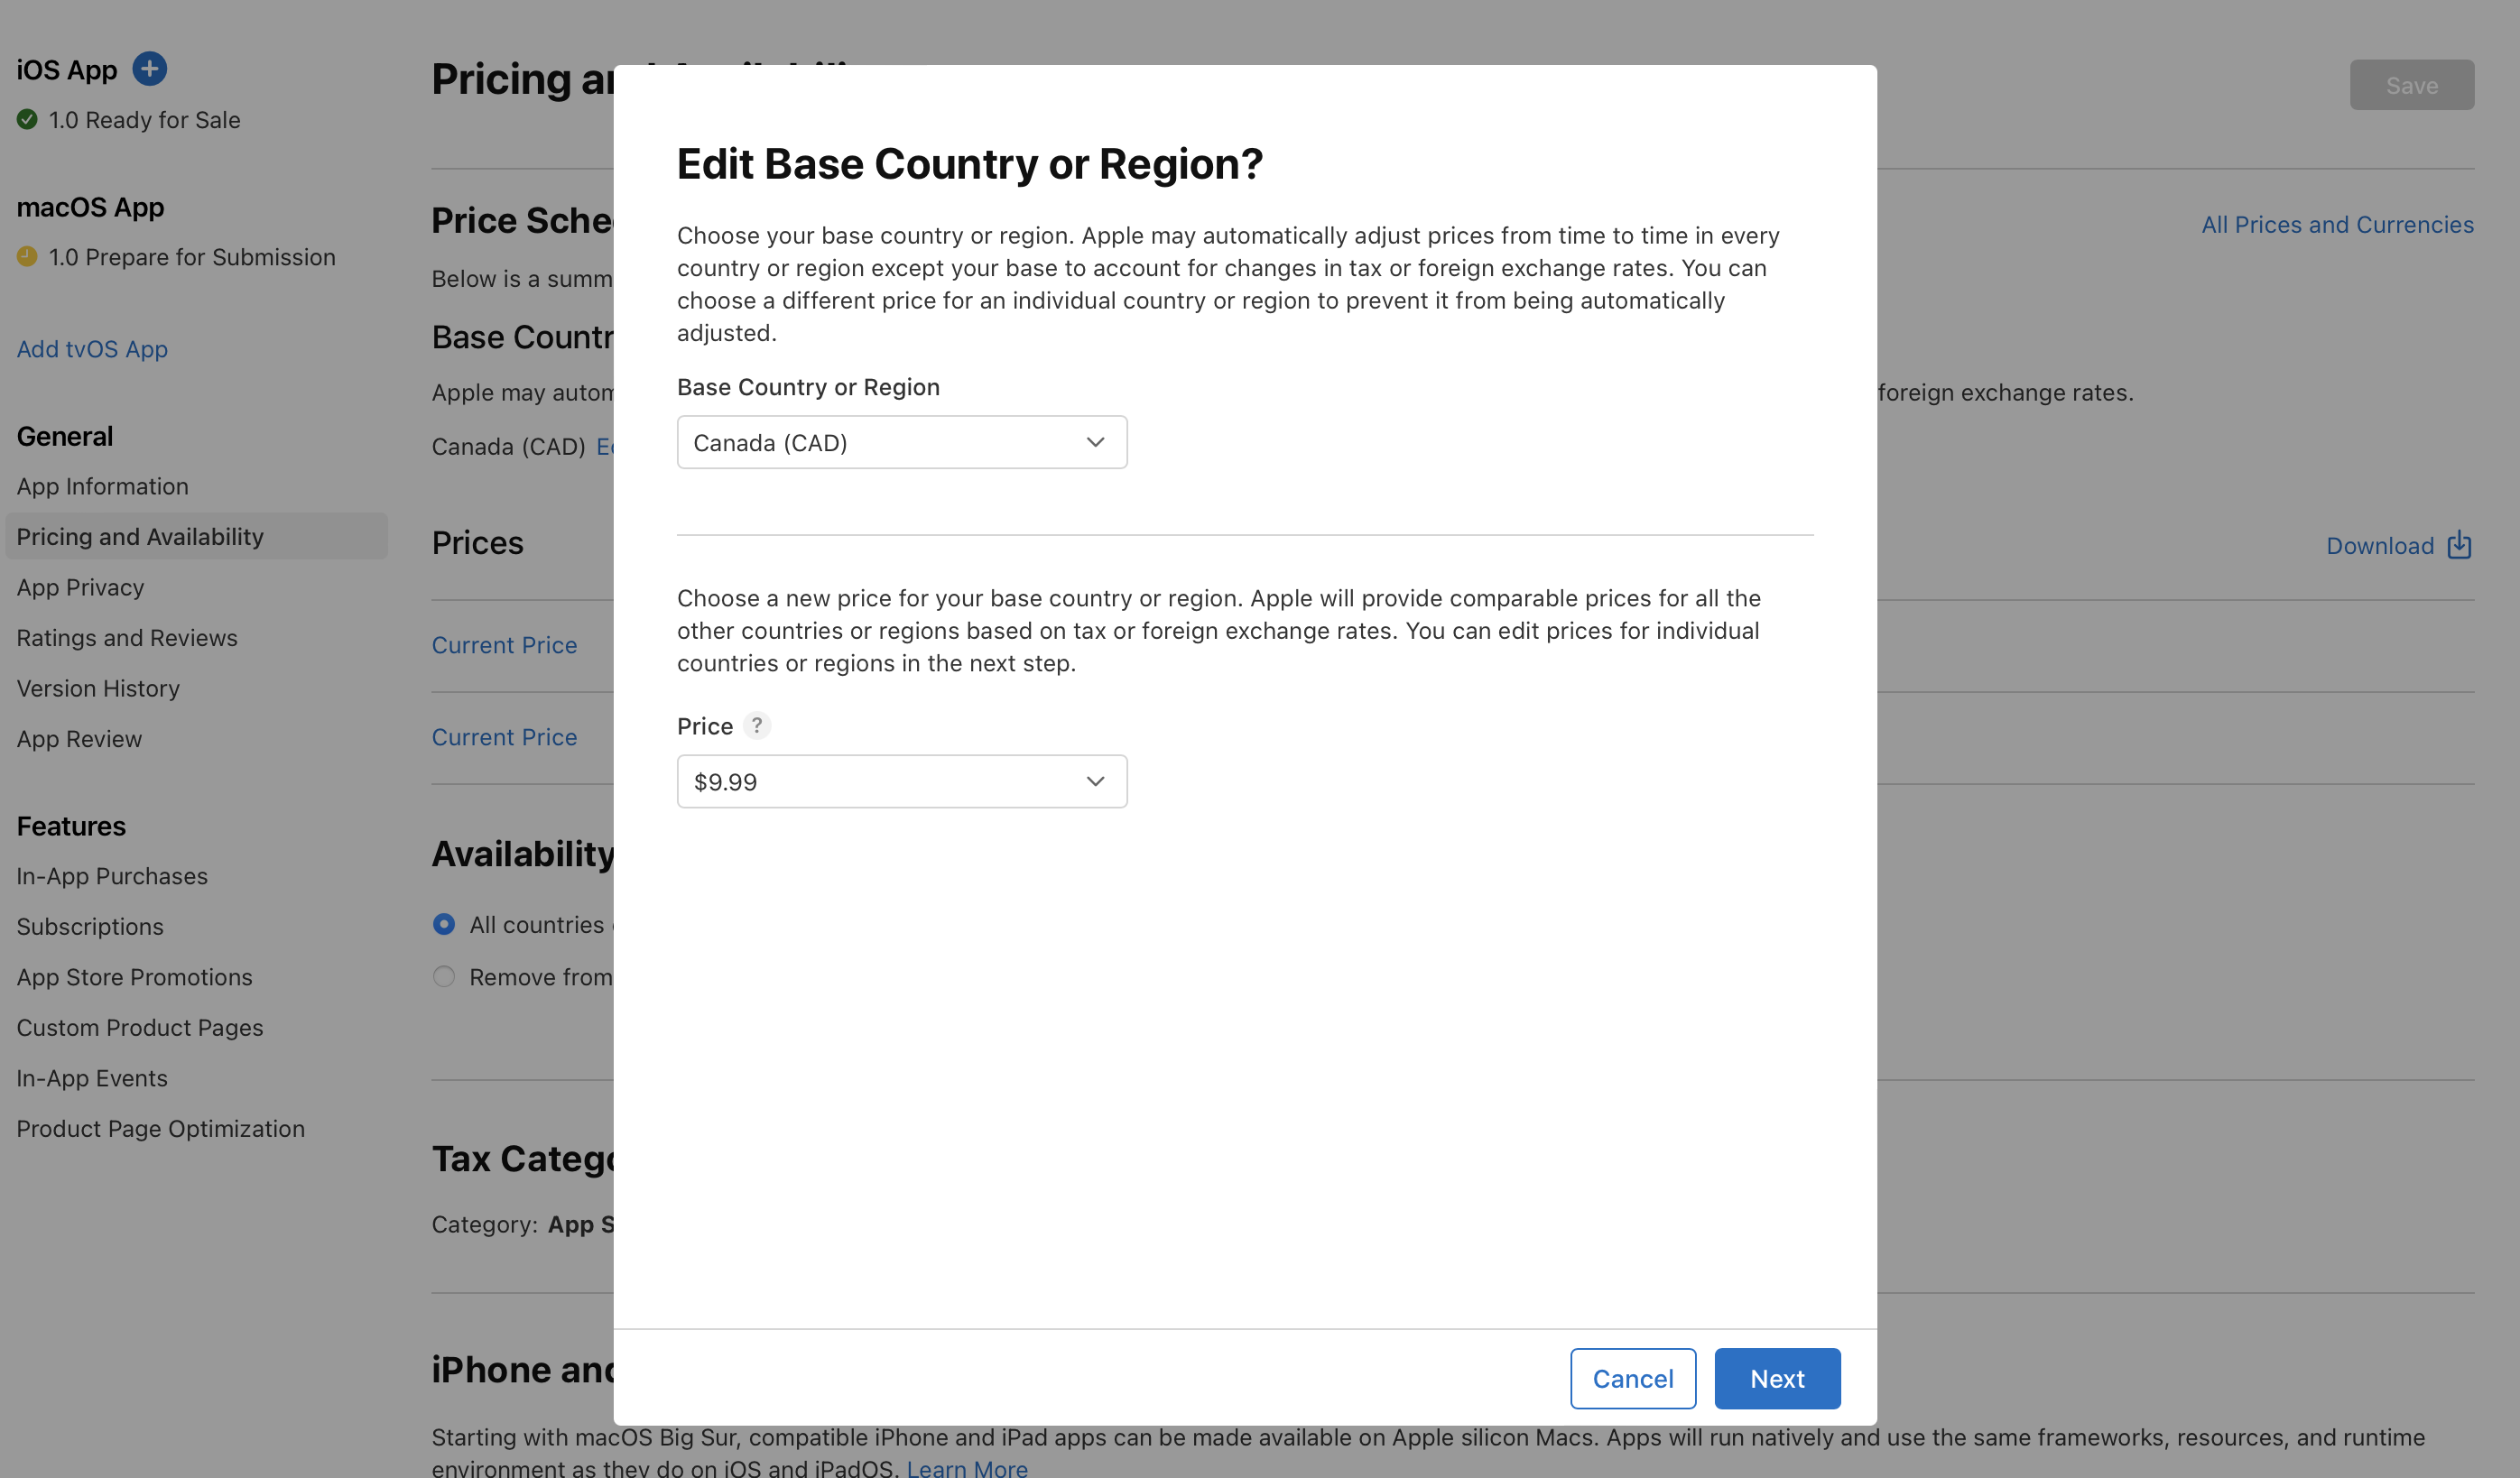This screenshot has height=1478, width=2520.
Task: Select Remove from availability radio button
Action: (x=443, y=976)
